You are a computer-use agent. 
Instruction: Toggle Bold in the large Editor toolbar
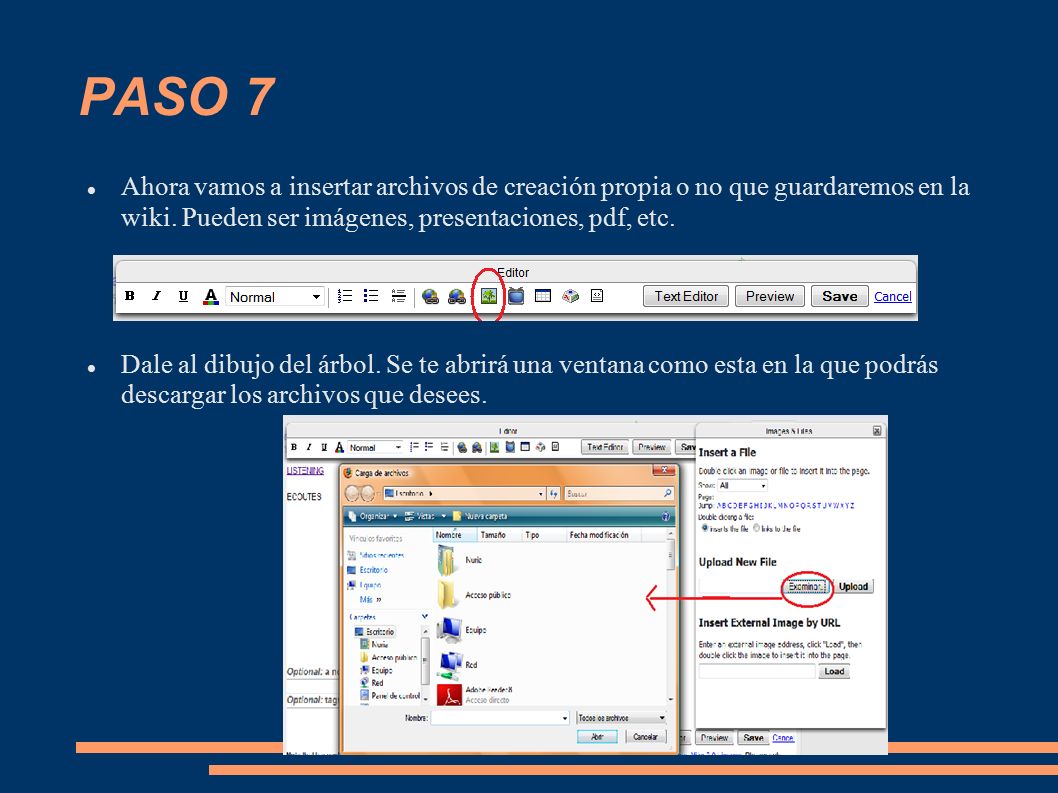pos(130,296)
